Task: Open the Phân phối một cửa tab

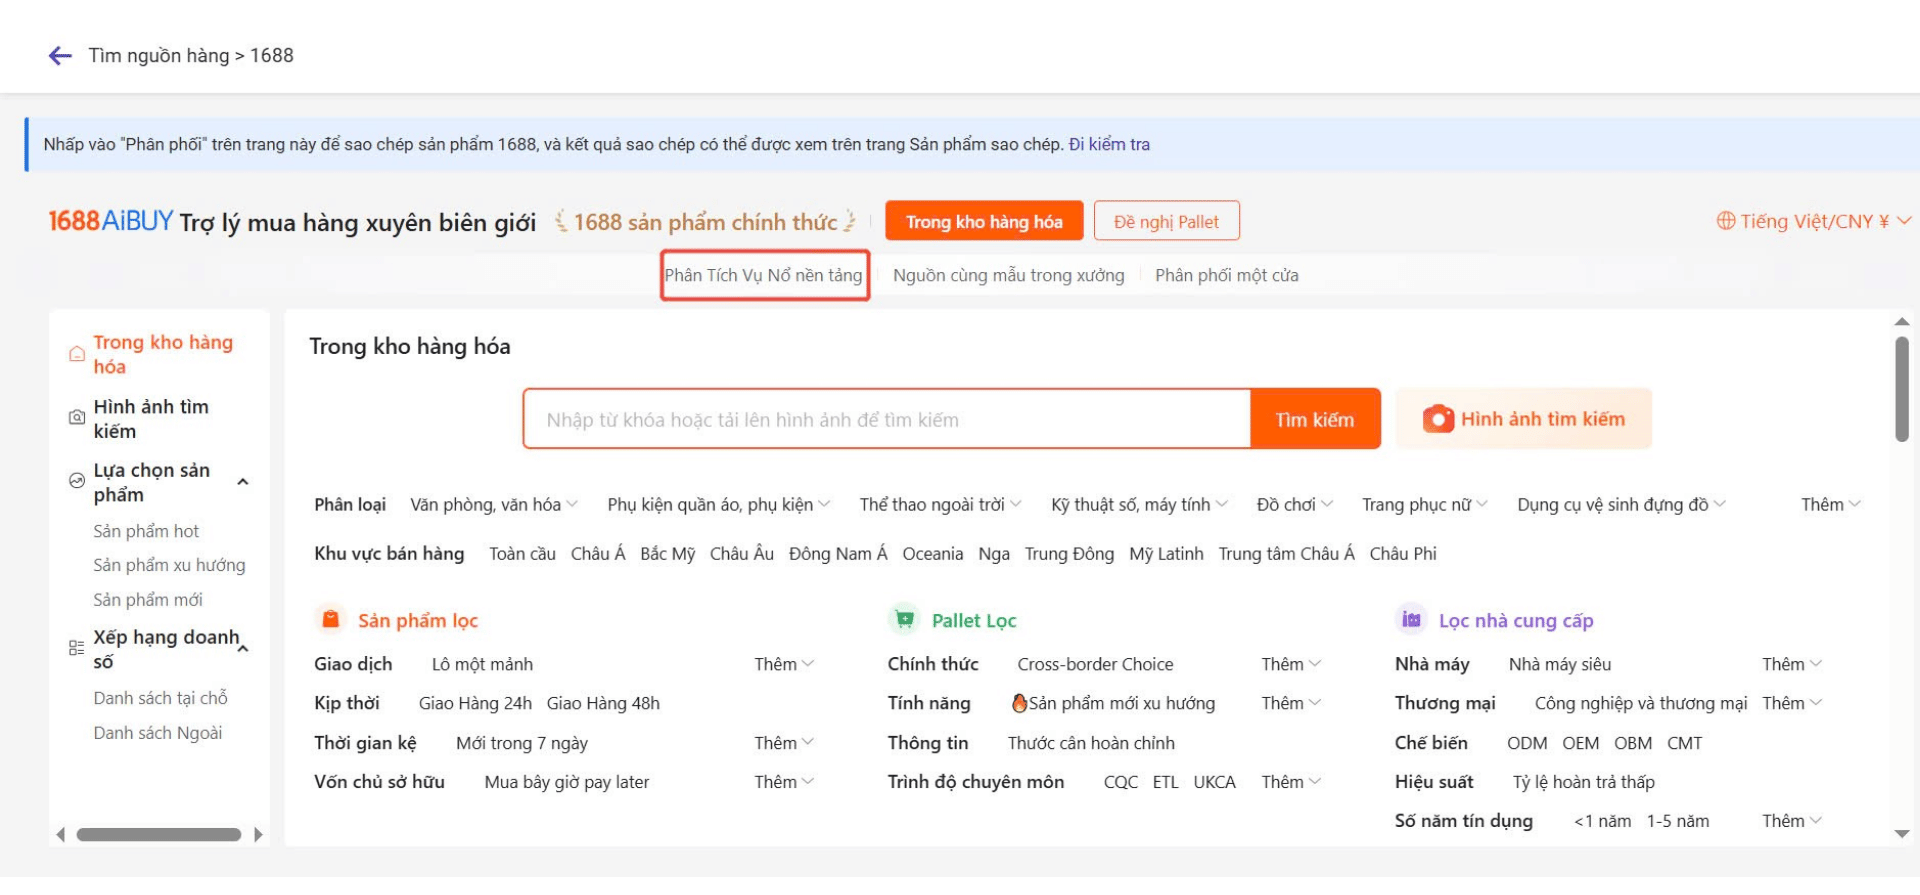Action: [1226, 275]
